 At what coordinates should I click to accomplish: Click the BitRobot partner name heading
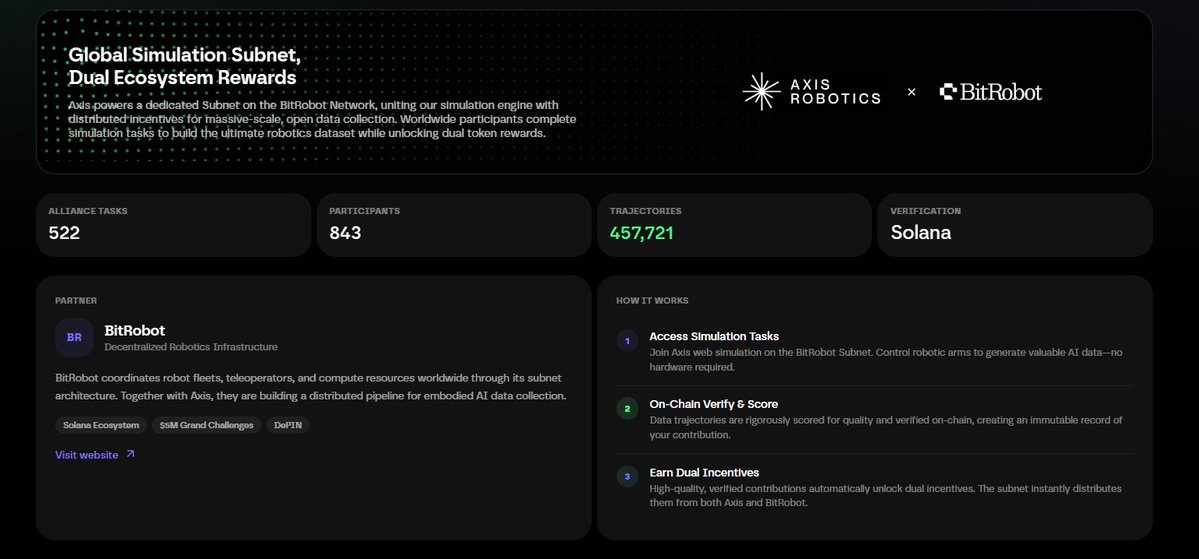135,330
